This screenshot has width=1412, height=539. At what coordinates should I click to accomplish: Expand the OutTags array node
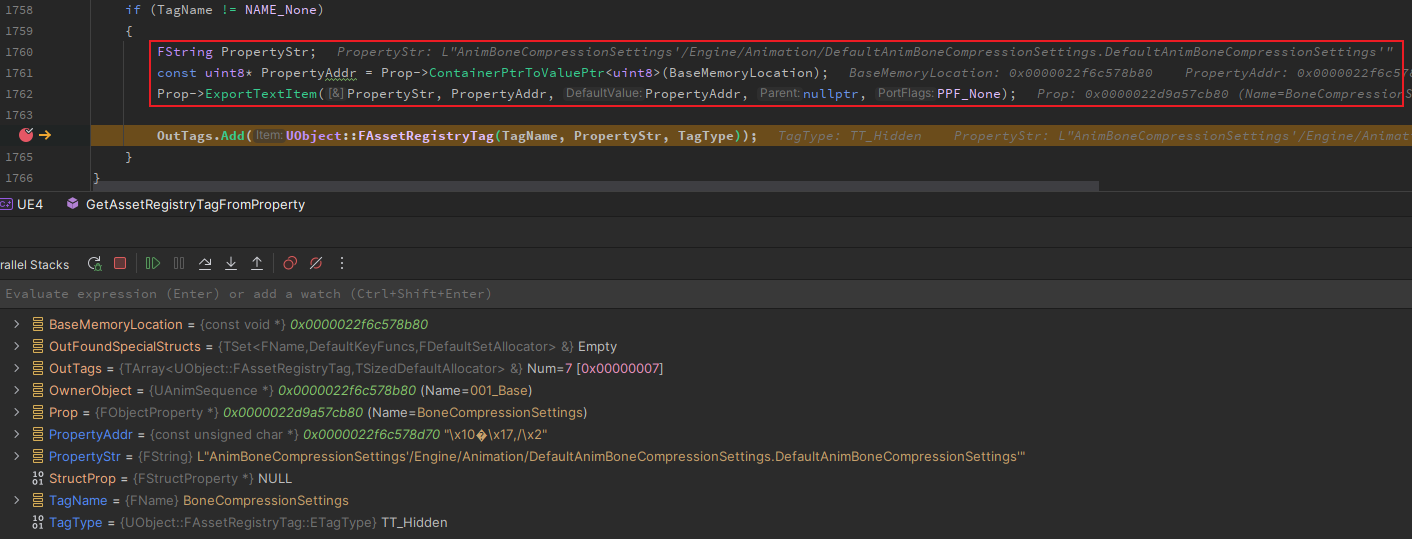click(x=16, y=369)
